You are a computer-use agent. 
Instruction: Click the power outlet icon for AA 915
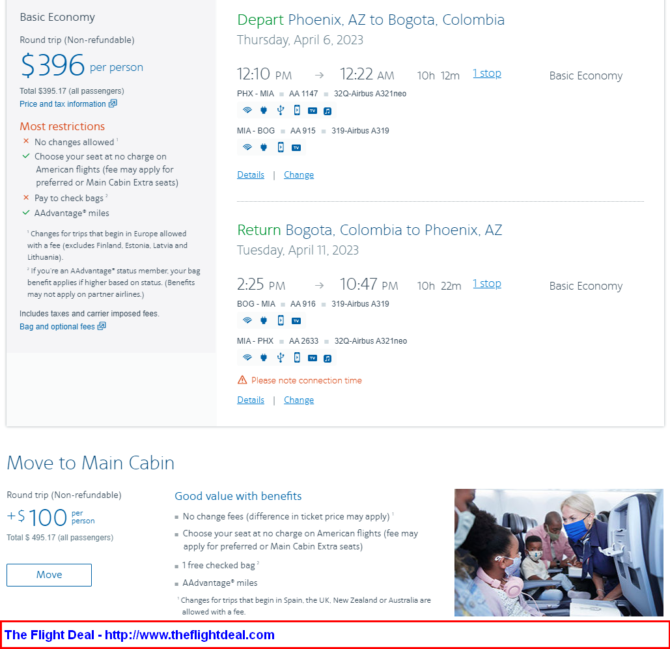264,147
